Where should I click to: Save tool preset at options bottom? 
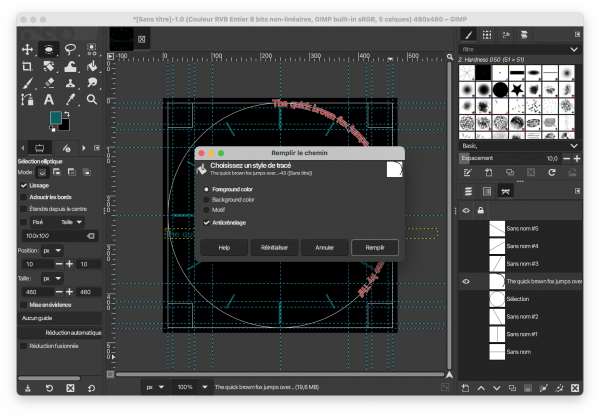click(28, 388)
